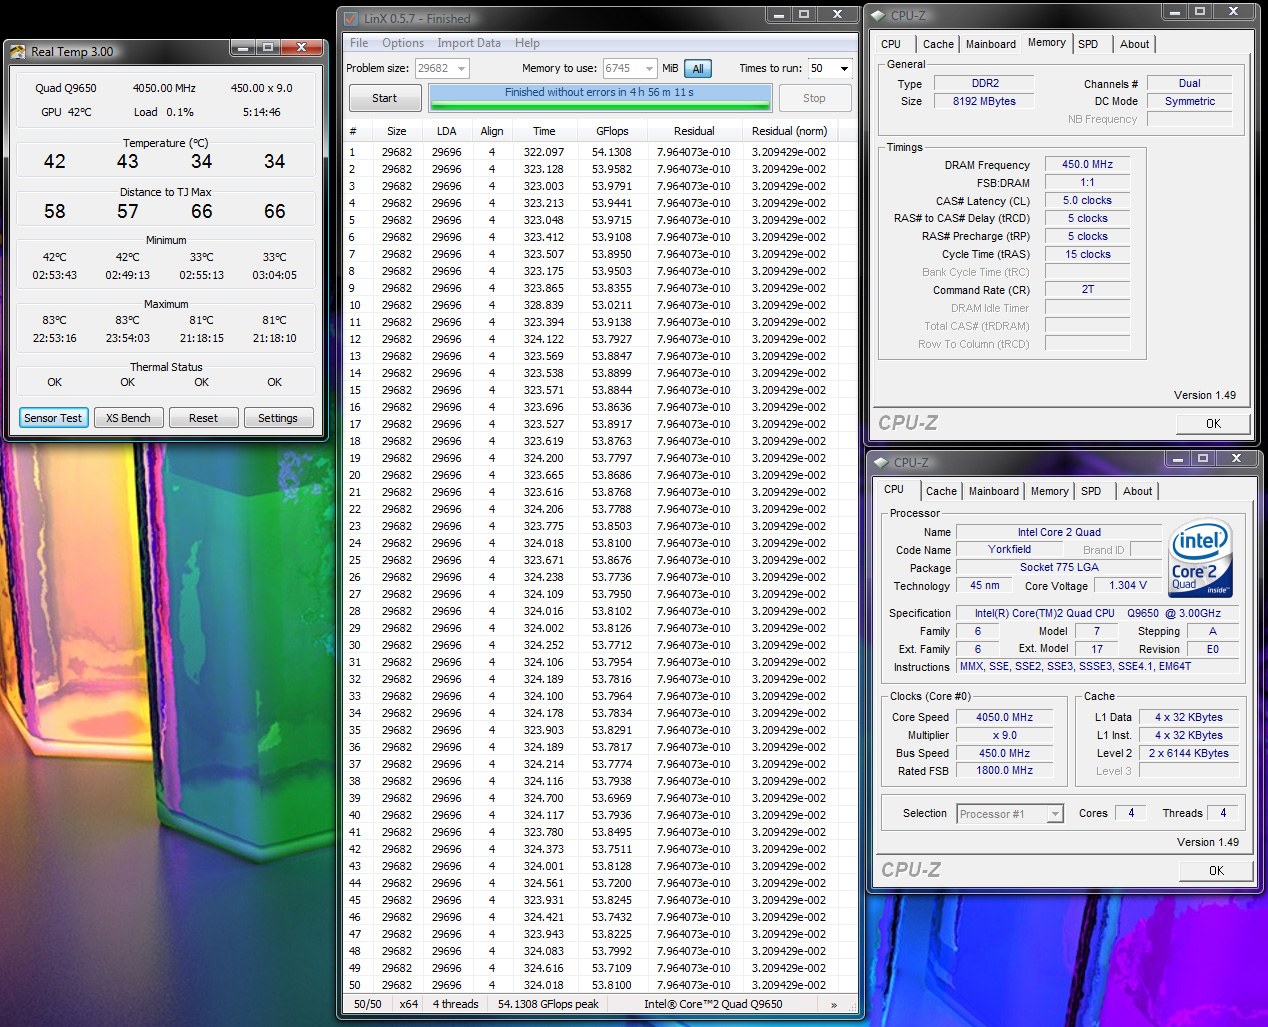Click GFlops value 53.0211 in the table

pyautogui.click(x=612, y=305)
